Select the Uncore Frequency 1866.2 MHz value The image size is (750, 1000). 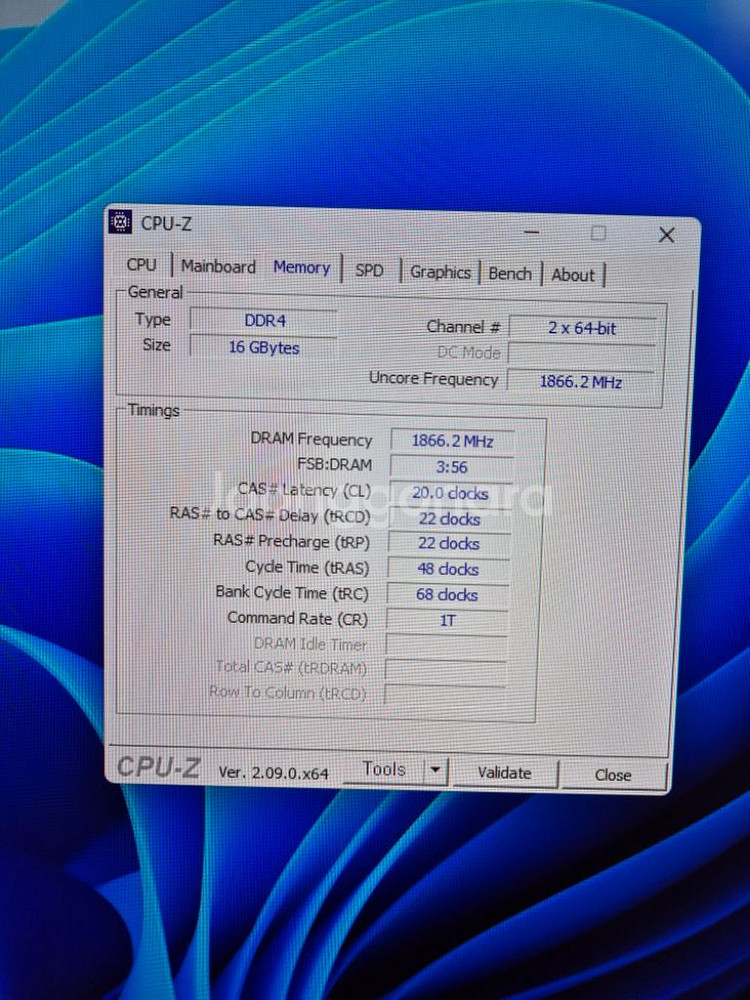pyautogui.click(x=580, y=382)
